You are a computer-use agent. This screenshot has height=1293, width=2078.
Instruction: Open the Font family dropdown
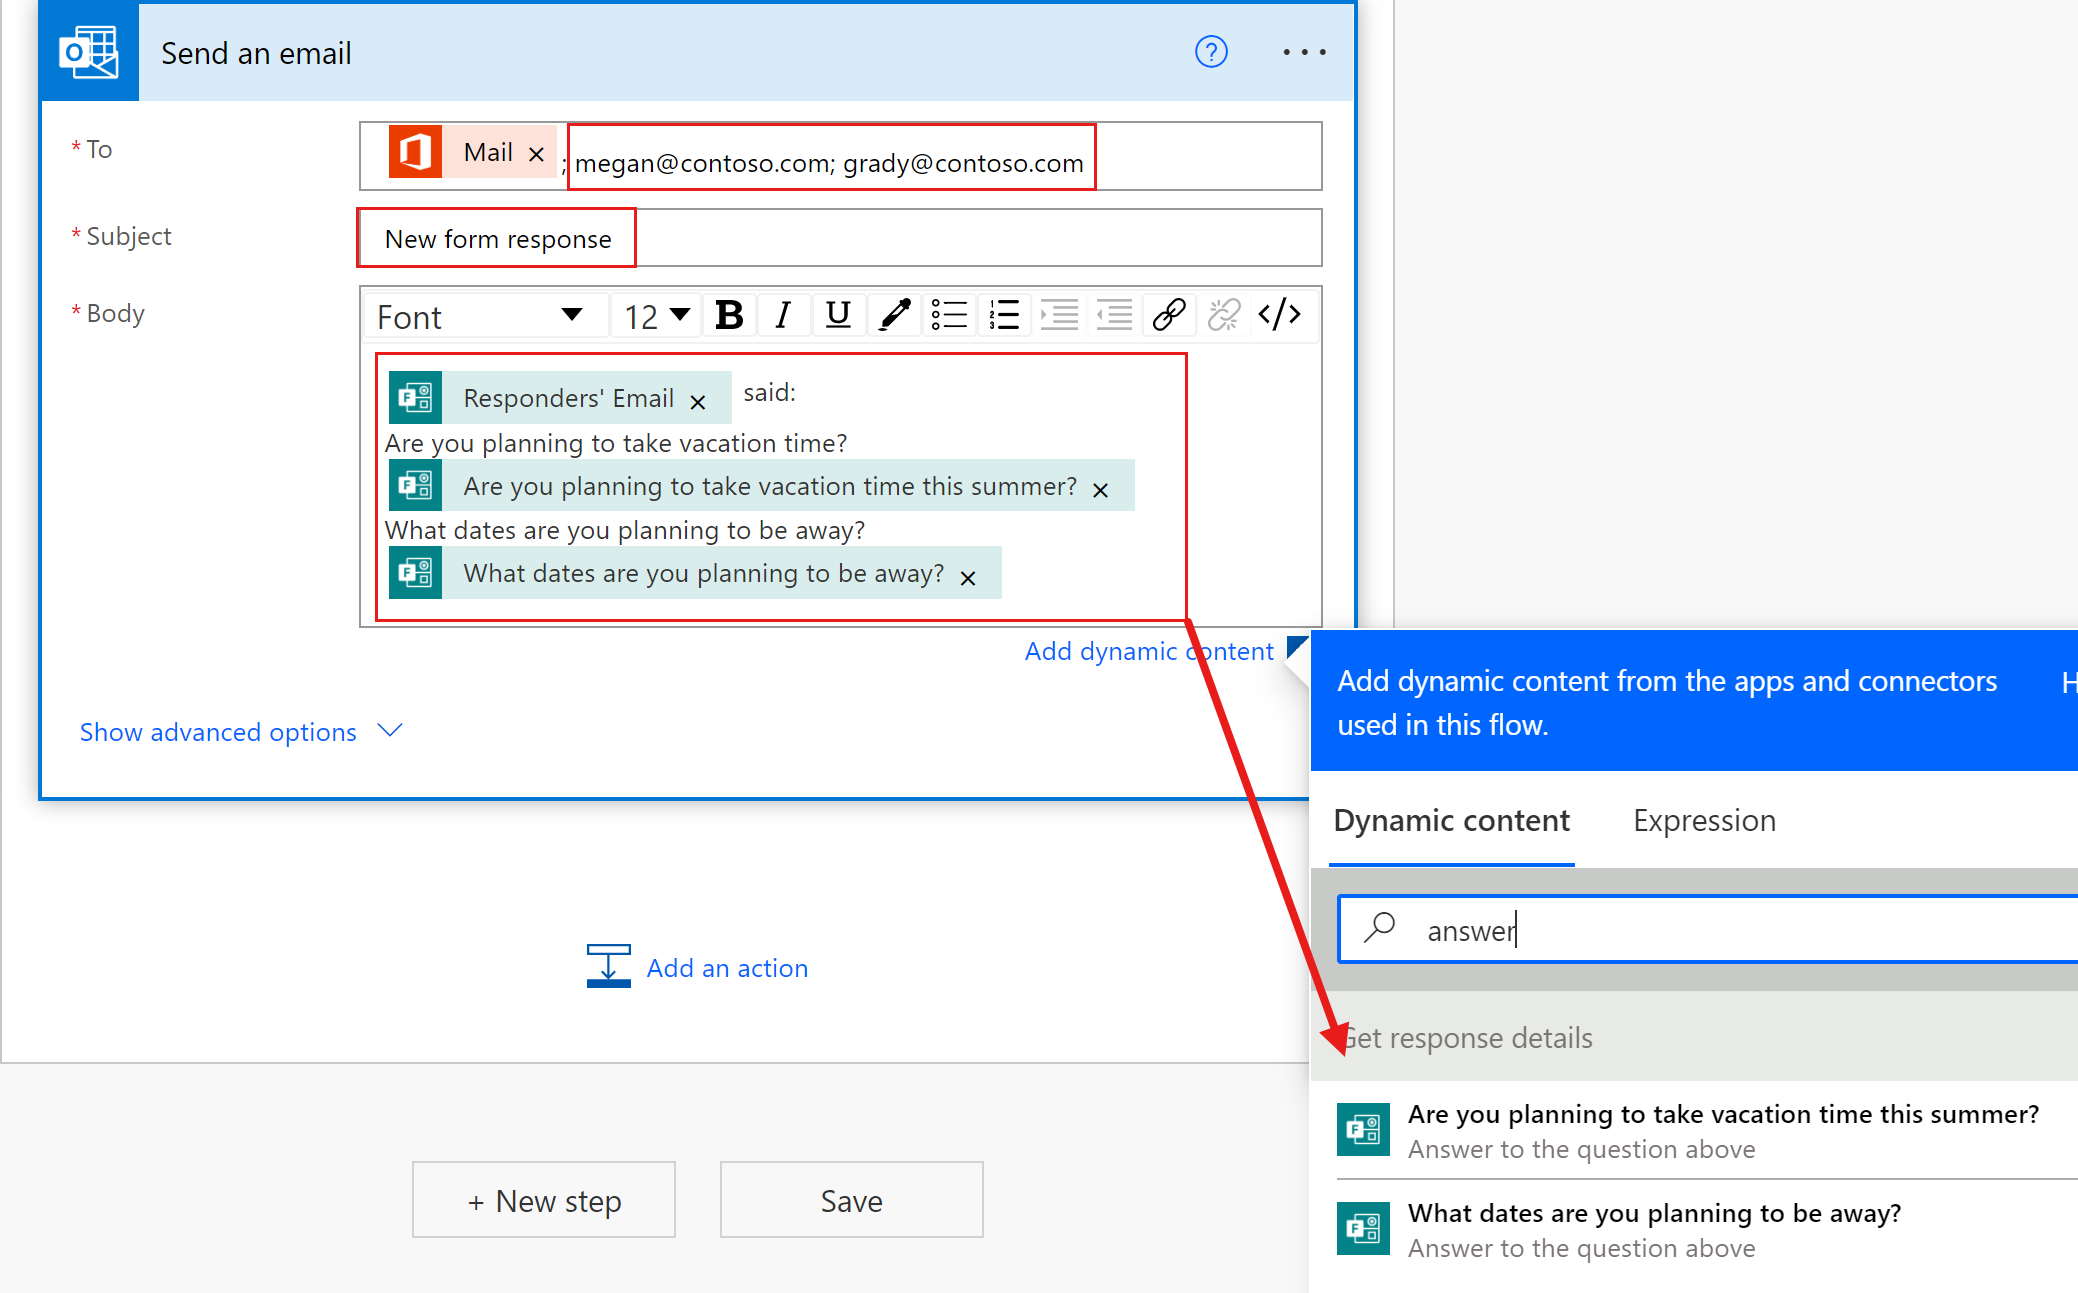coord(478,316)
